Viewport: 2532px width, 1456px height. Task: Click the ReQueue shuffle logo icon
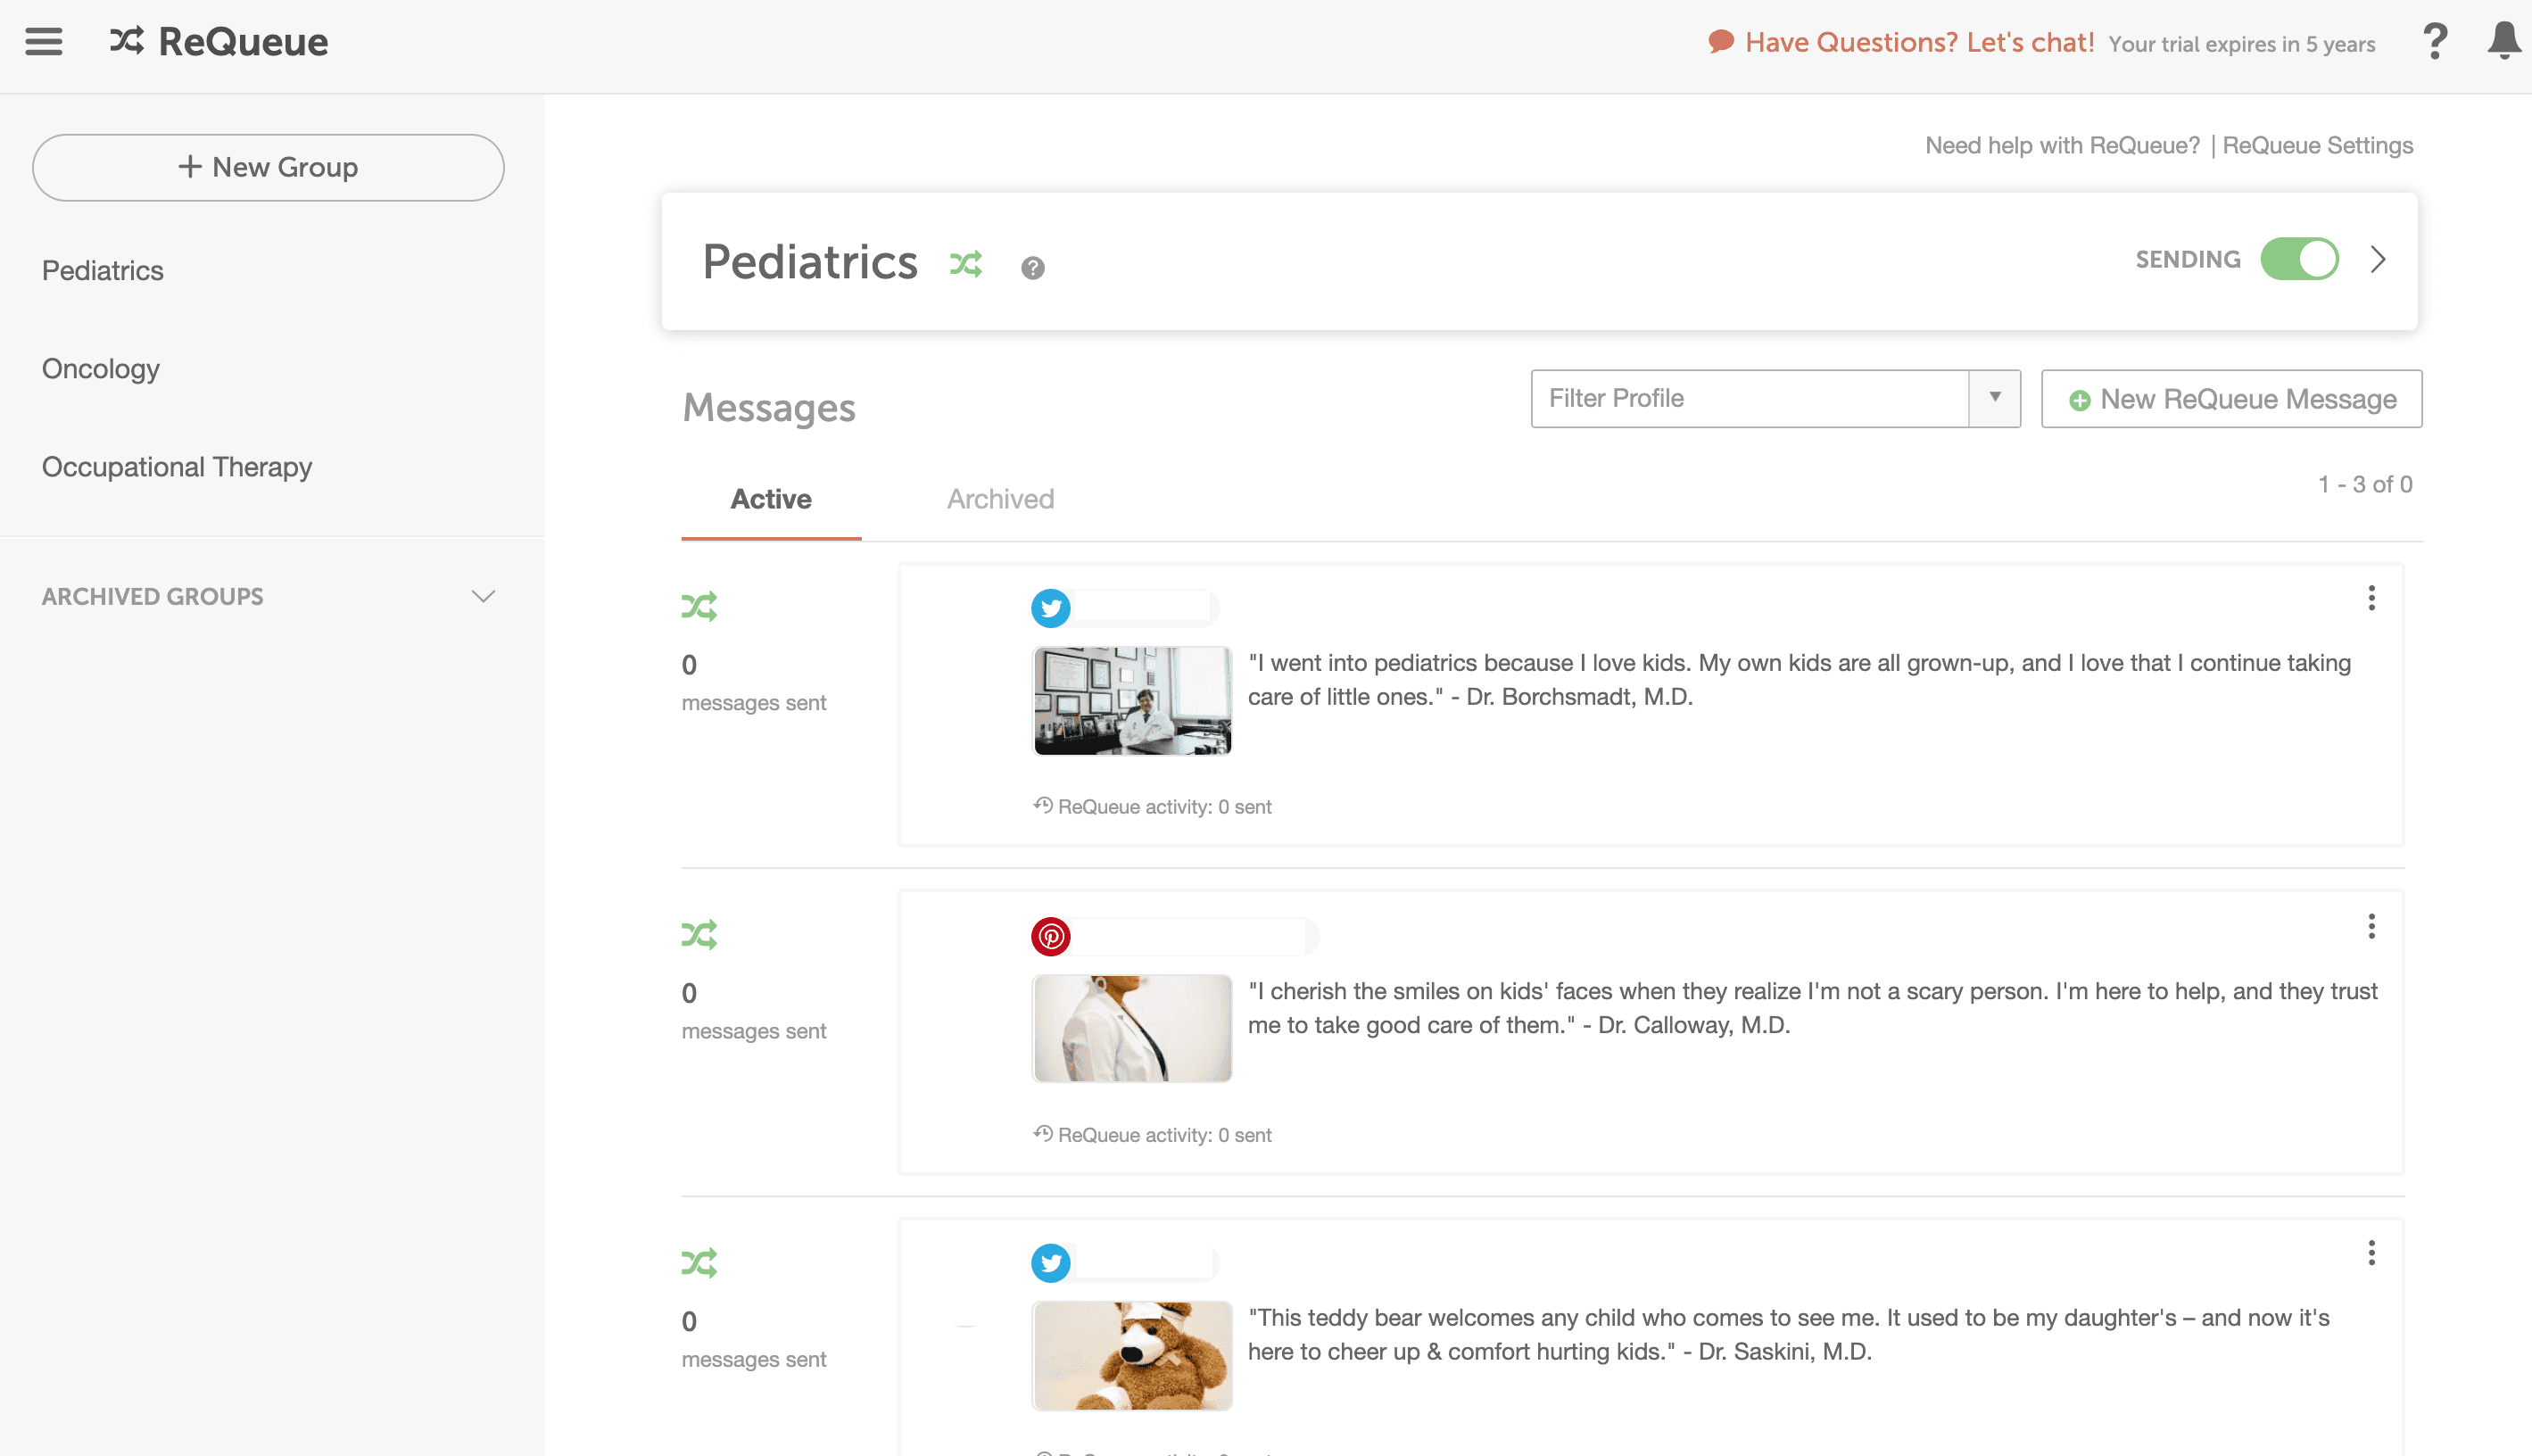click(127, 41)
